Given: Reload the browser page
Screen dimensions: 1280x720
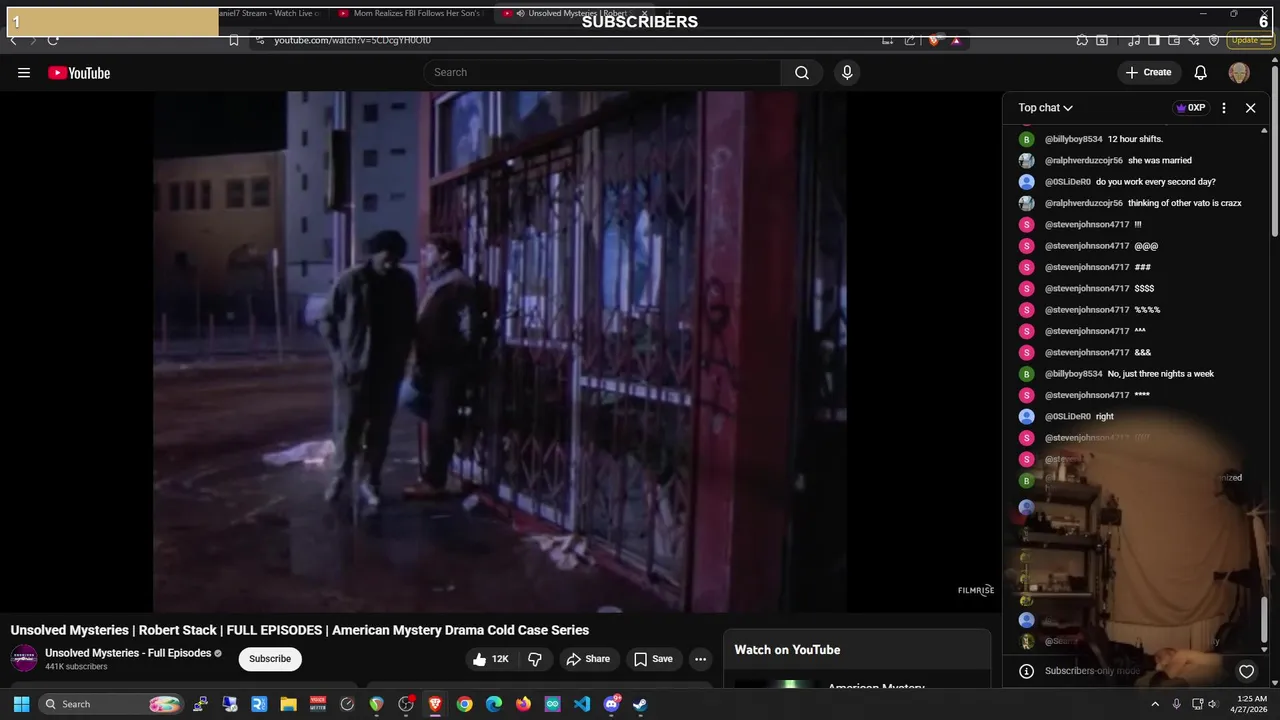Looking at the screenshot, I should coord(53,40).
